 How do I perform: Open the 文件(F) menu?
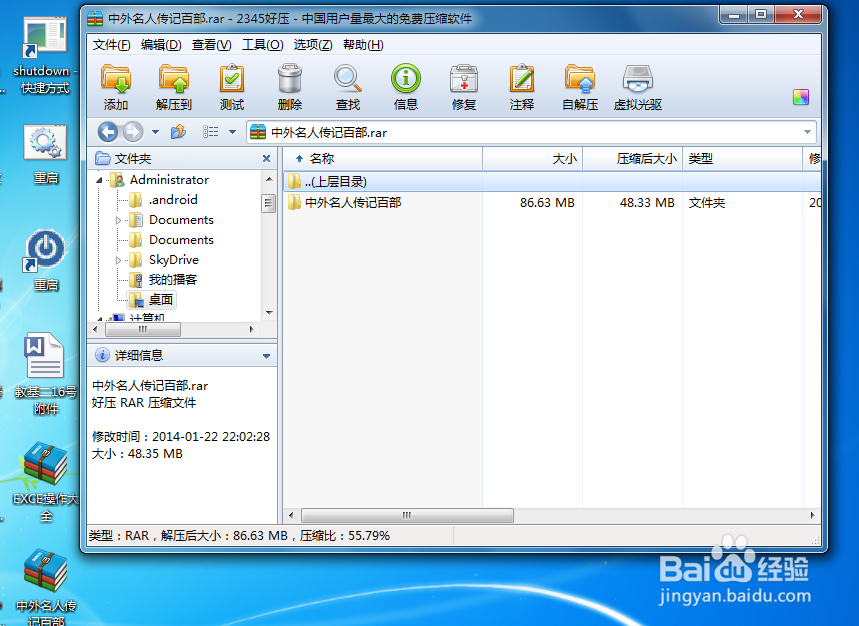coord(111,45)
